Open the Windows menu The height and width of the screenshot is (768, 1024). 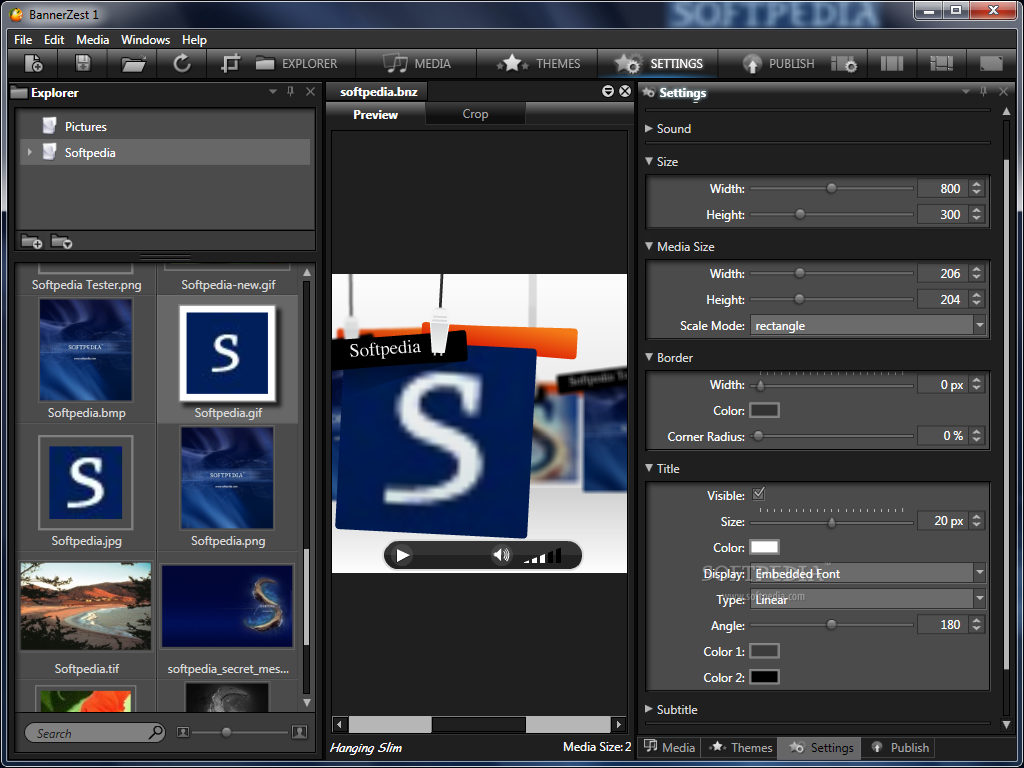(x=146, y=40)
